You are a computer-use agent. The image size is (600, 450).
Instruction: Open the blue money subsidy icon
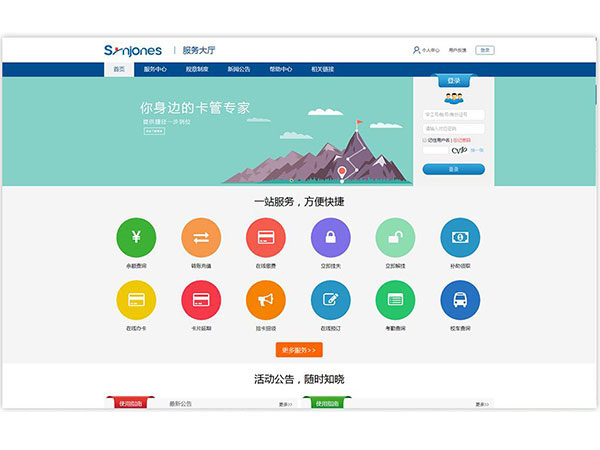460,237
